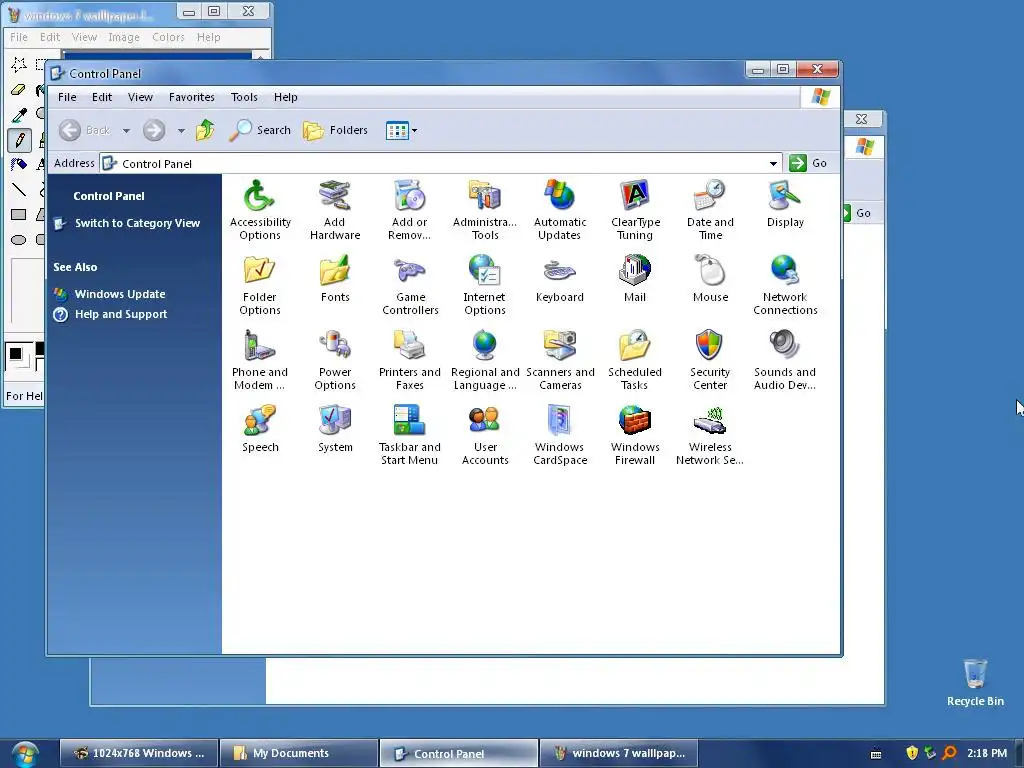1024x768 pixels.
Task: Open Add Hardware wizard
Action: click(335, 210)
